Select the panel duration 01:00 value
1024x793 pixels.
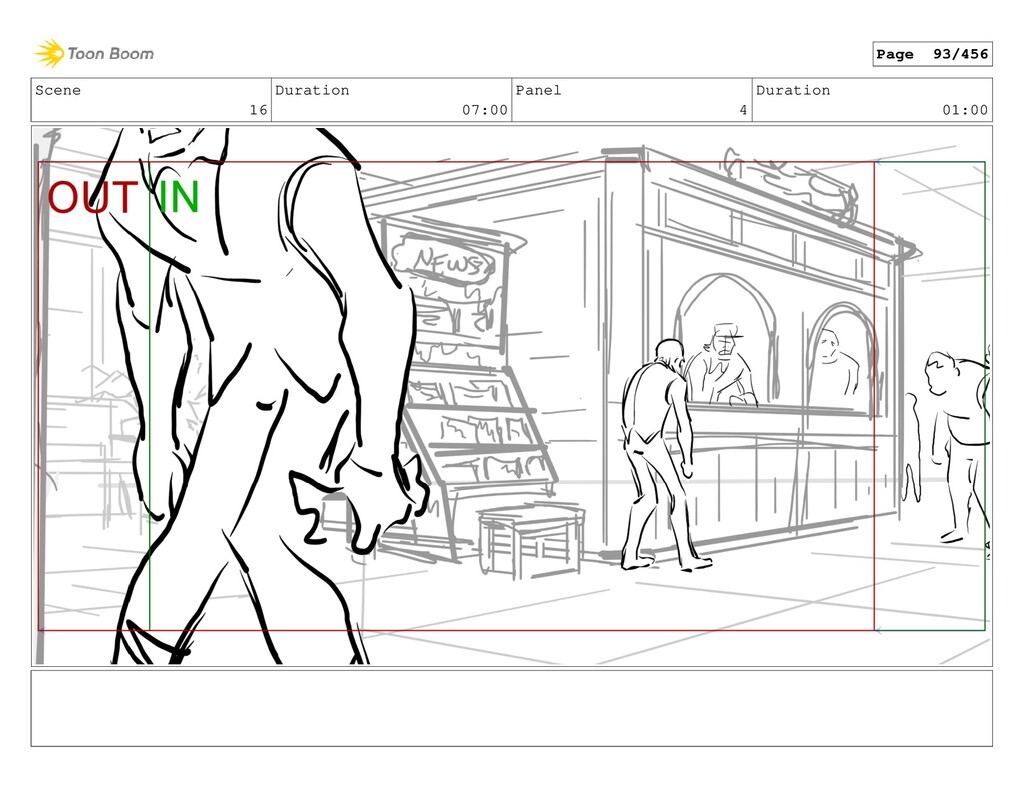click(x=965, y=110)
